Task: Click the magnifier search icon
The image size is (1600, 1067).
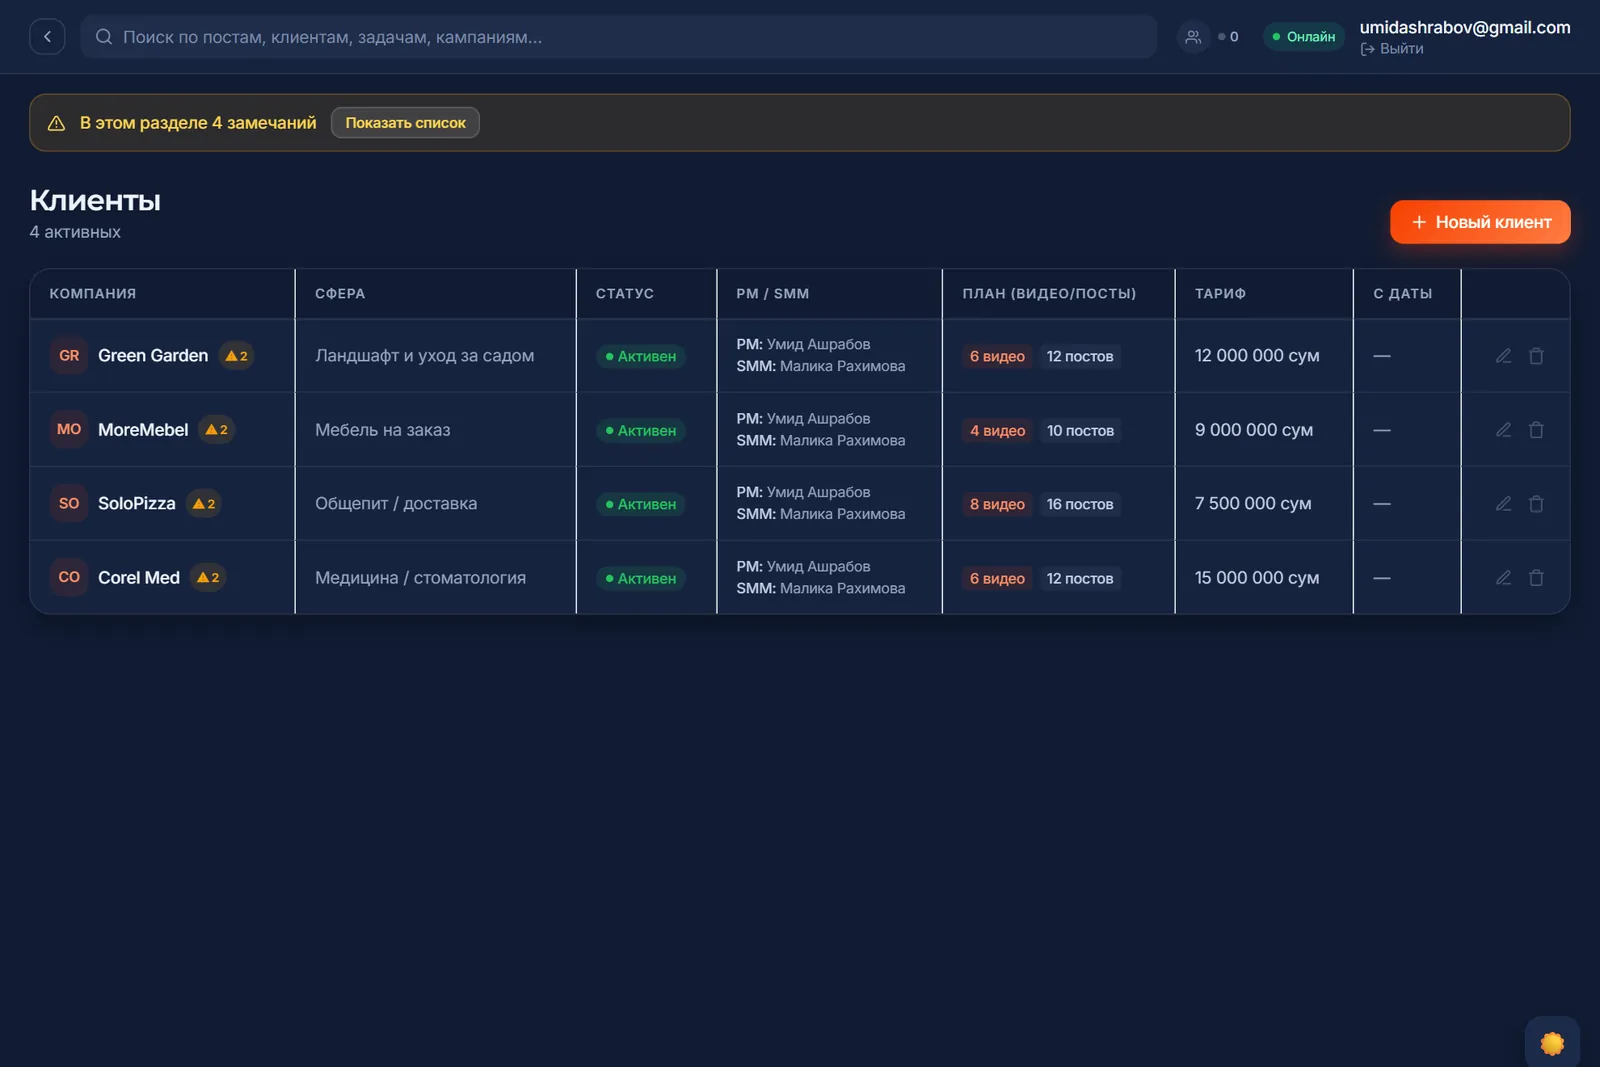Action: click(104, 37)
